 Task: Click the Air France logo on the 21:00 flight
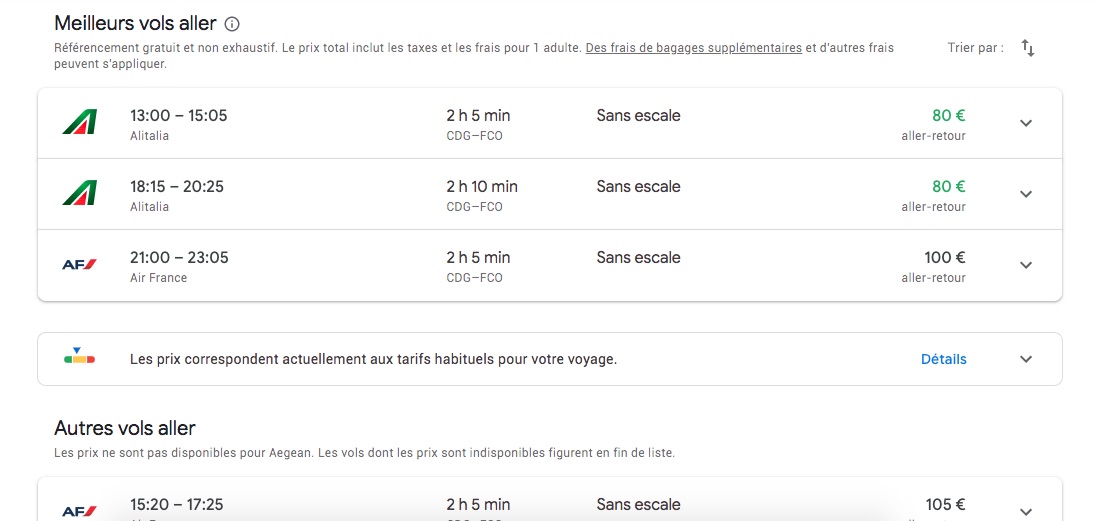79,265
